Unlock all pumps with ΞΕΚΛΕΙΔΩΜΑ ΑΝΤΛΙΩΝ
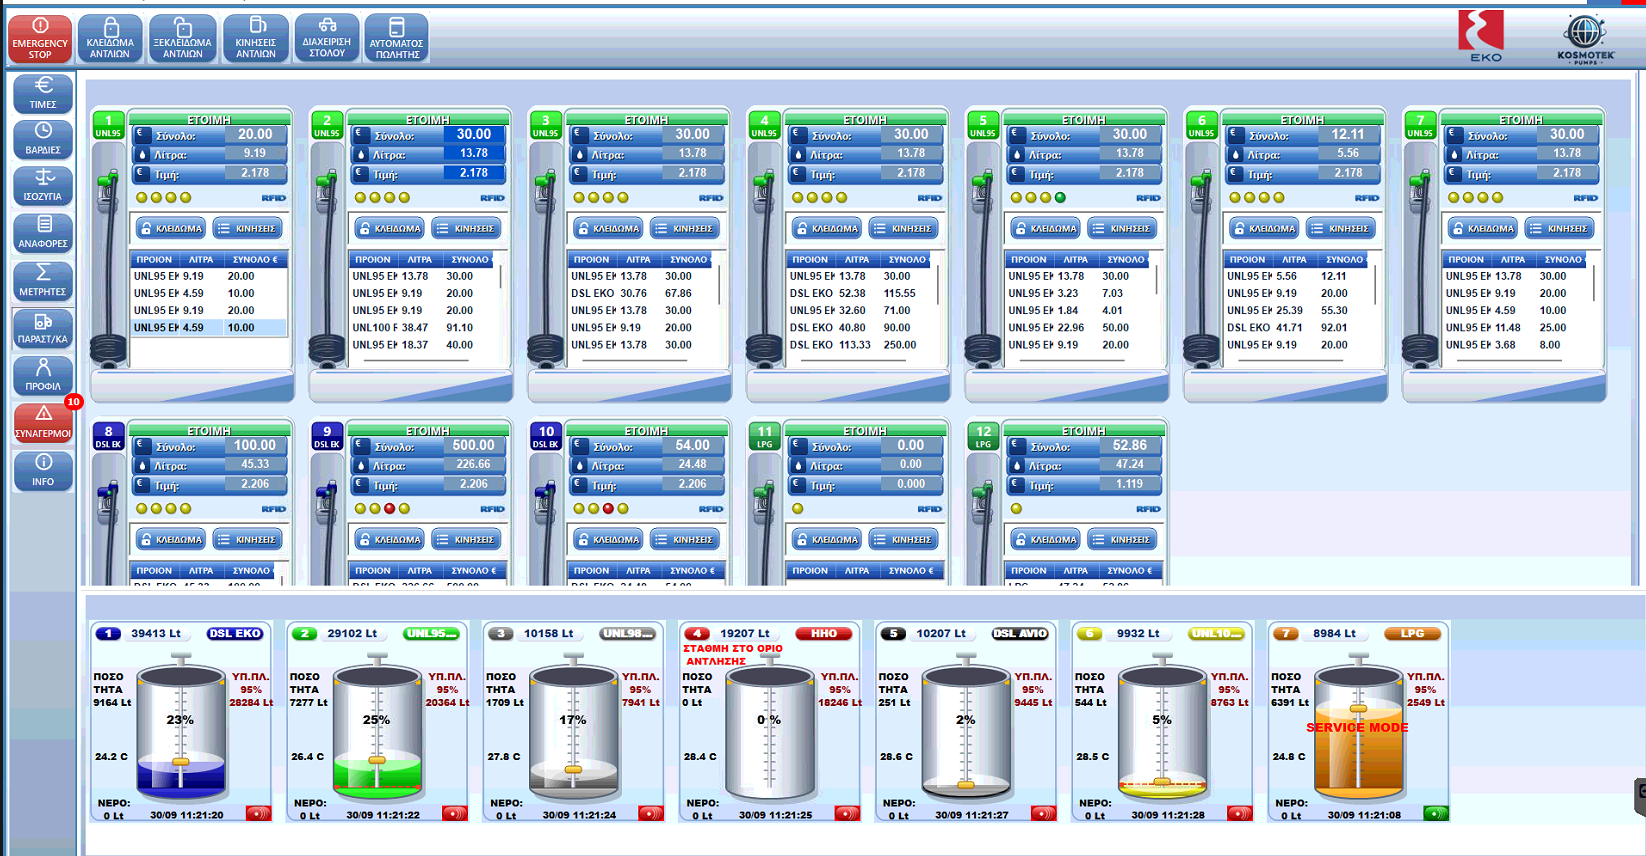 183,39
